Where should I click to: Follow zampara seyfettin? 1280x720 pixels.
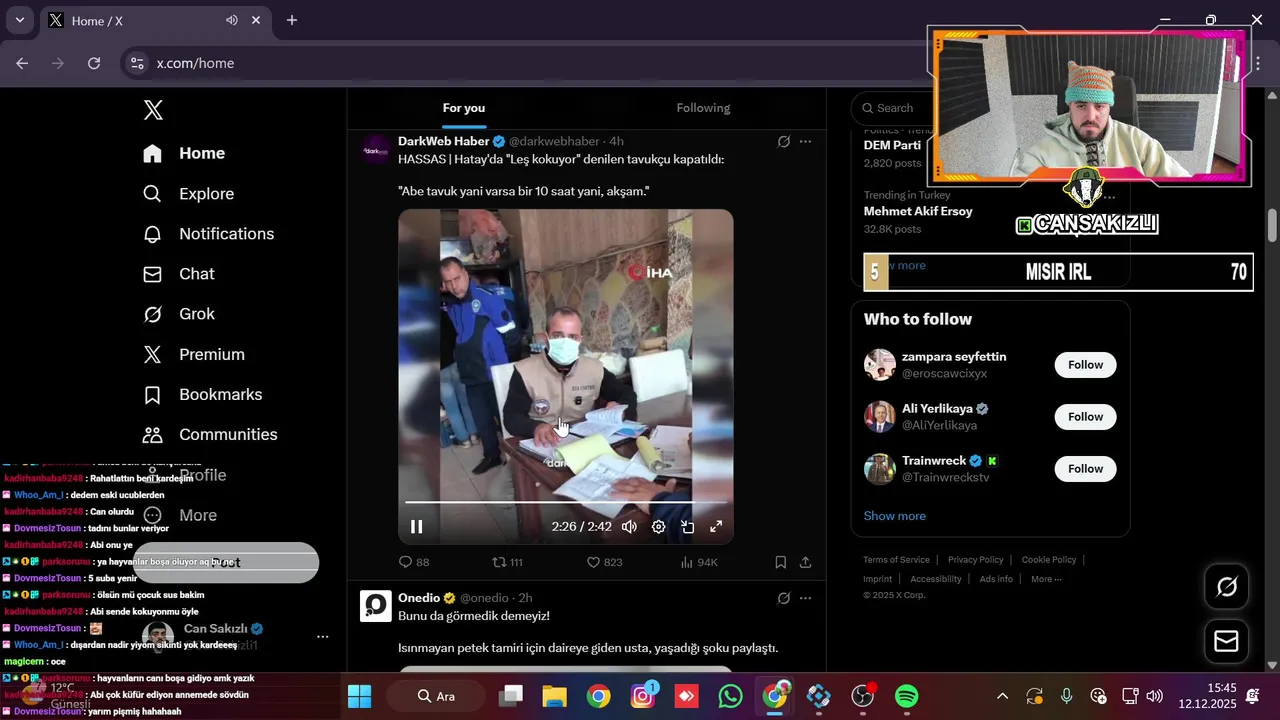coord(1085,365)
